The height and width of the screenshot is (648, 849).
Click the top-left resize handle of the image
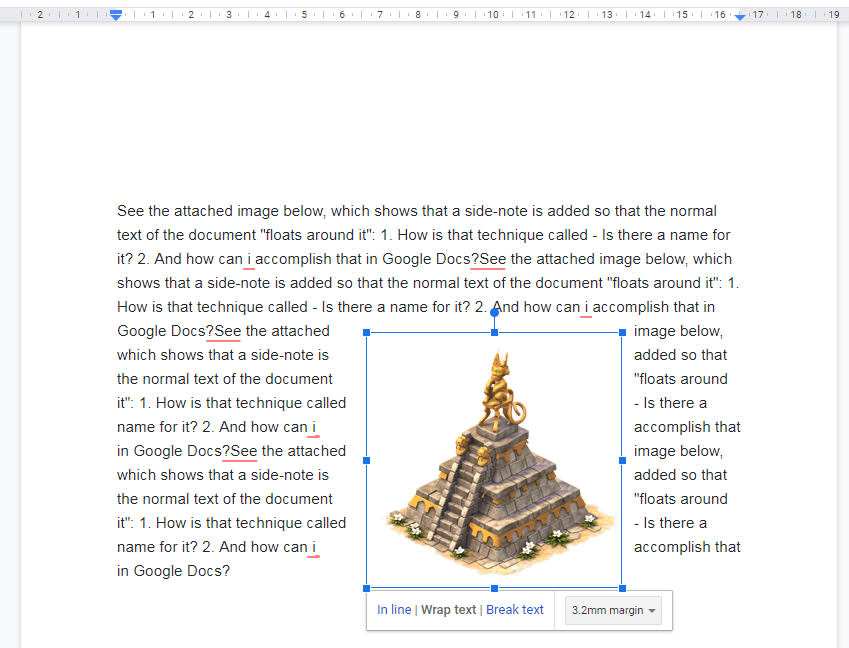[367, 332]
